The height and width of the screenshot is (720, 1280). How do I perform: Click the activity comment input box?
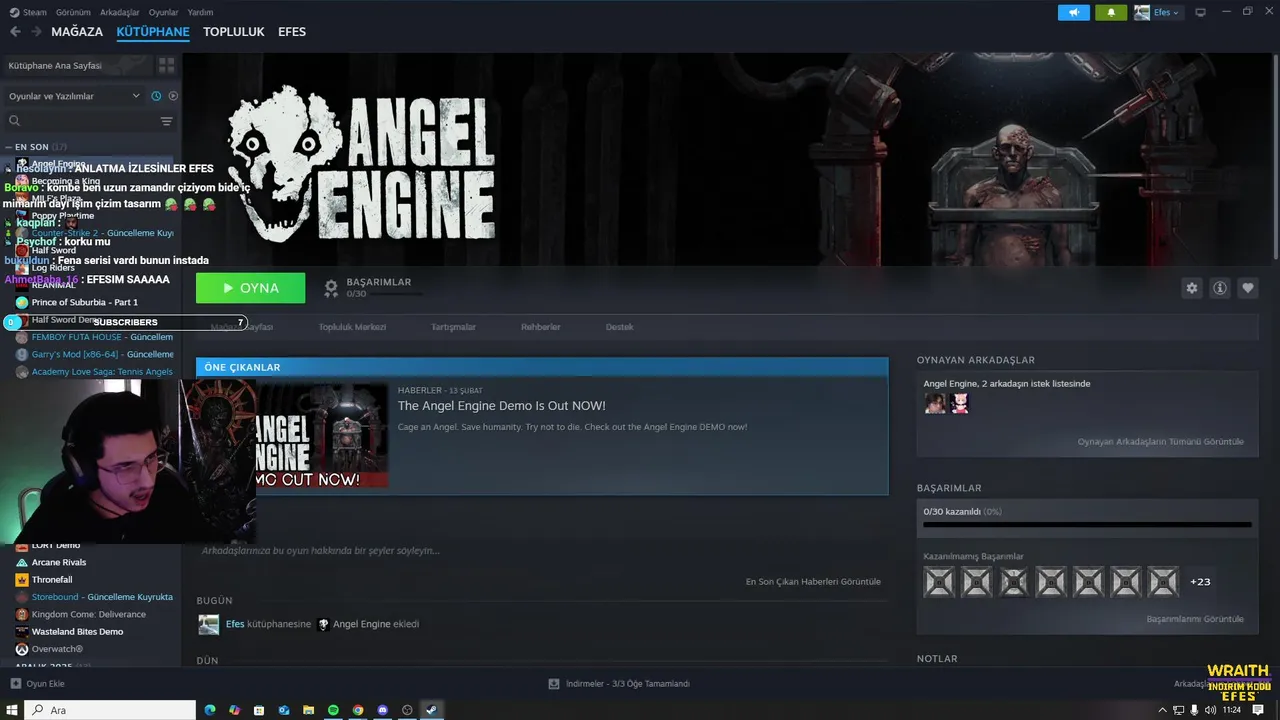pos(540,550)
